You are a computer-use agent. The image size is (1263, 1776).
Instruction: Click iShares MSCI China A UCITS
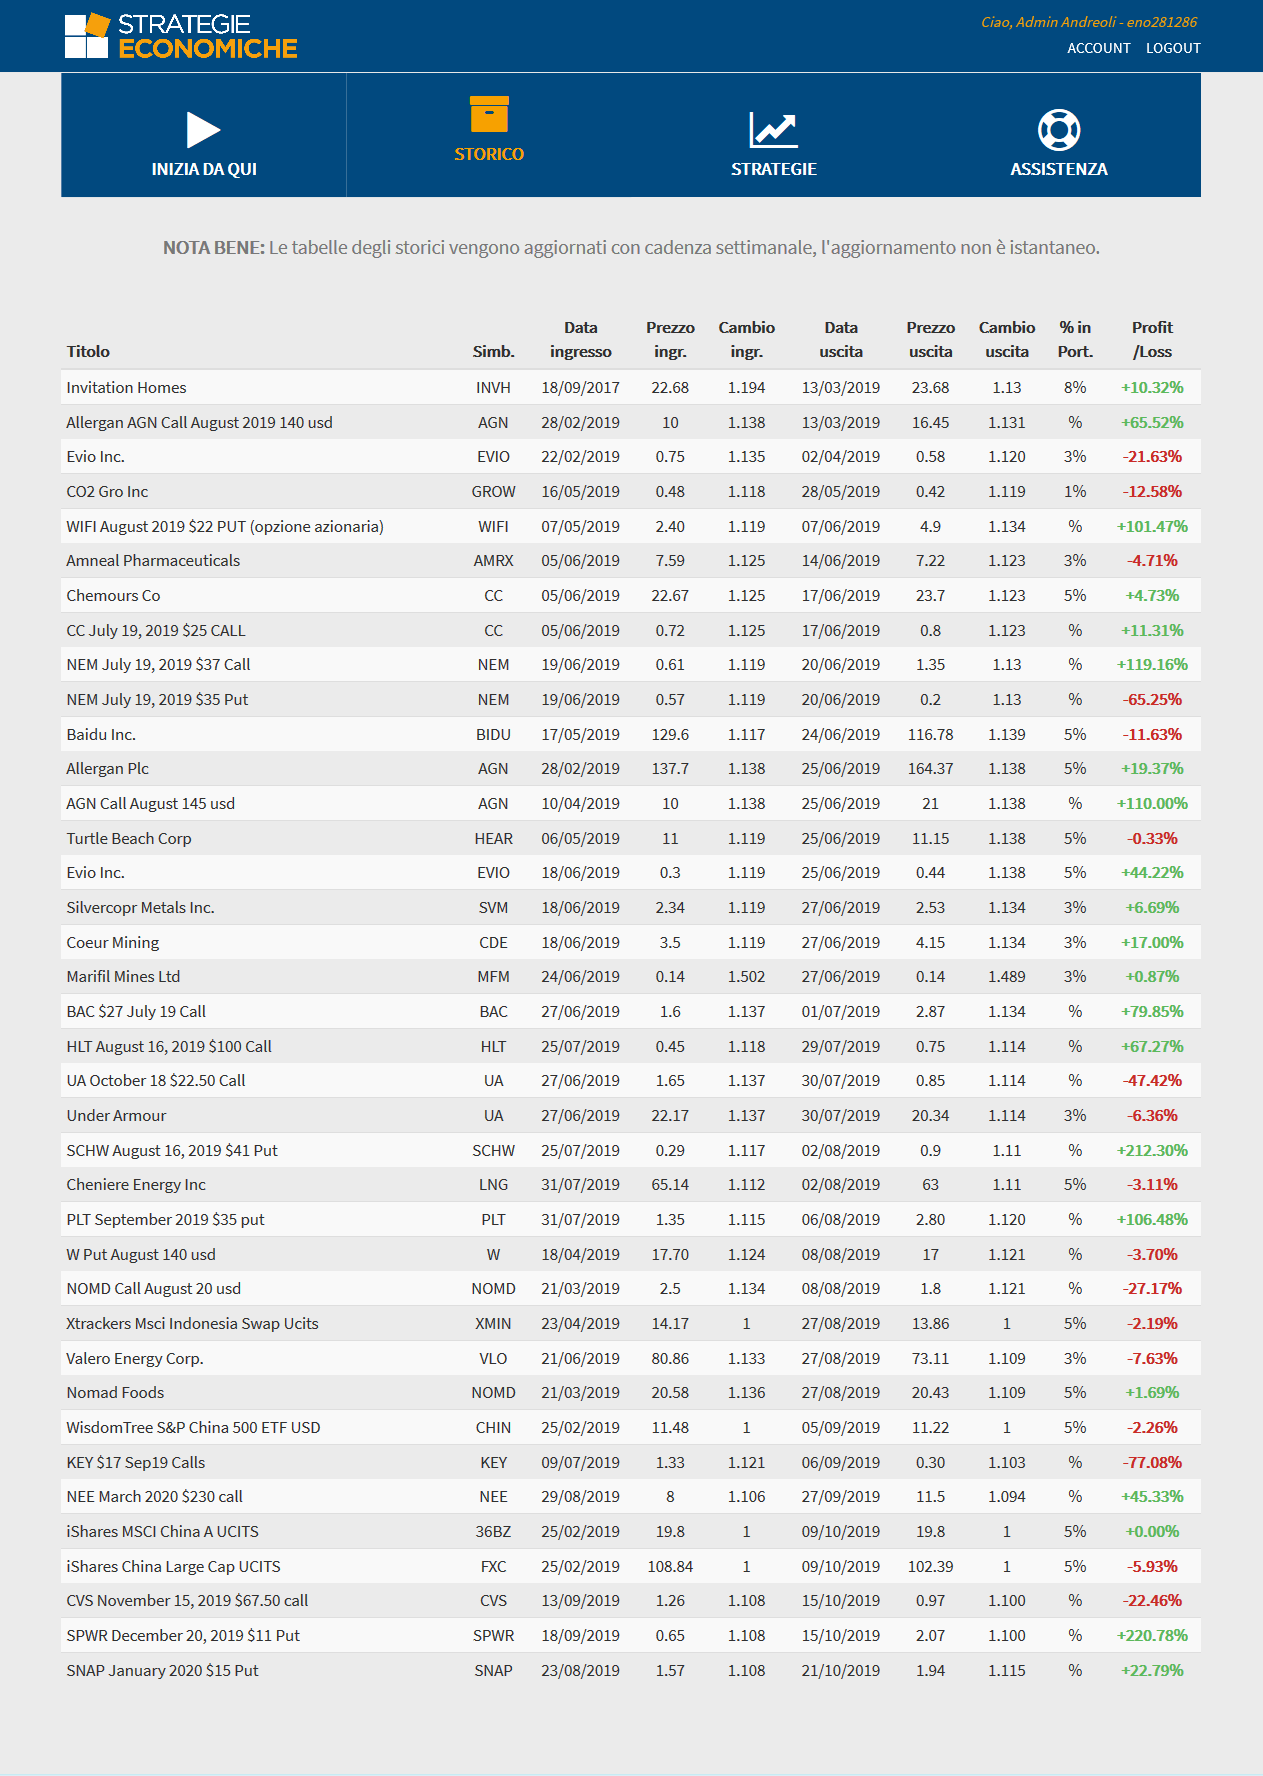click(x=162, y=1531)
